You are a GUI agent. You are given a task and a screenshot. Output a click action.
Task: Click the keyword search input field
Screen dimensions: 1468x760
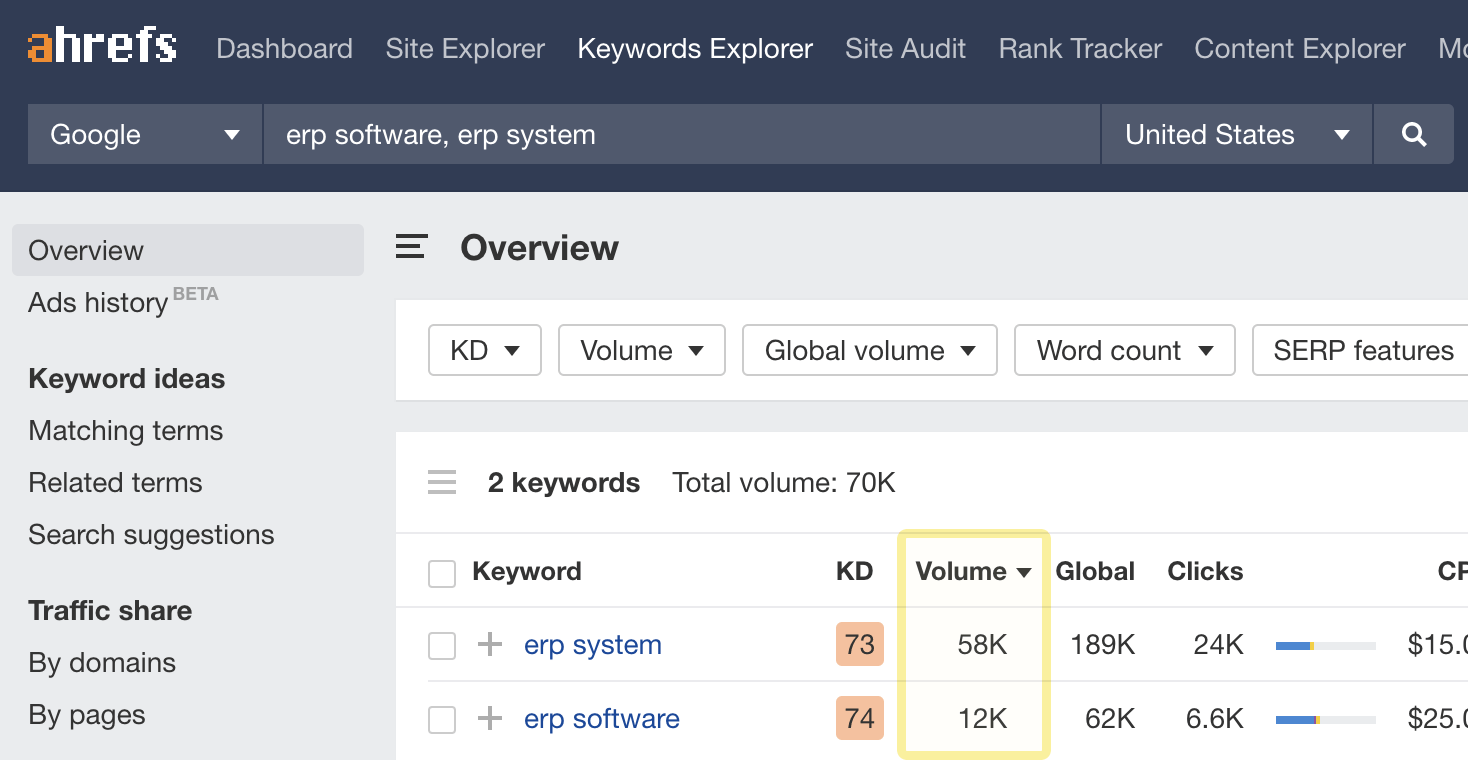[680, 135]
